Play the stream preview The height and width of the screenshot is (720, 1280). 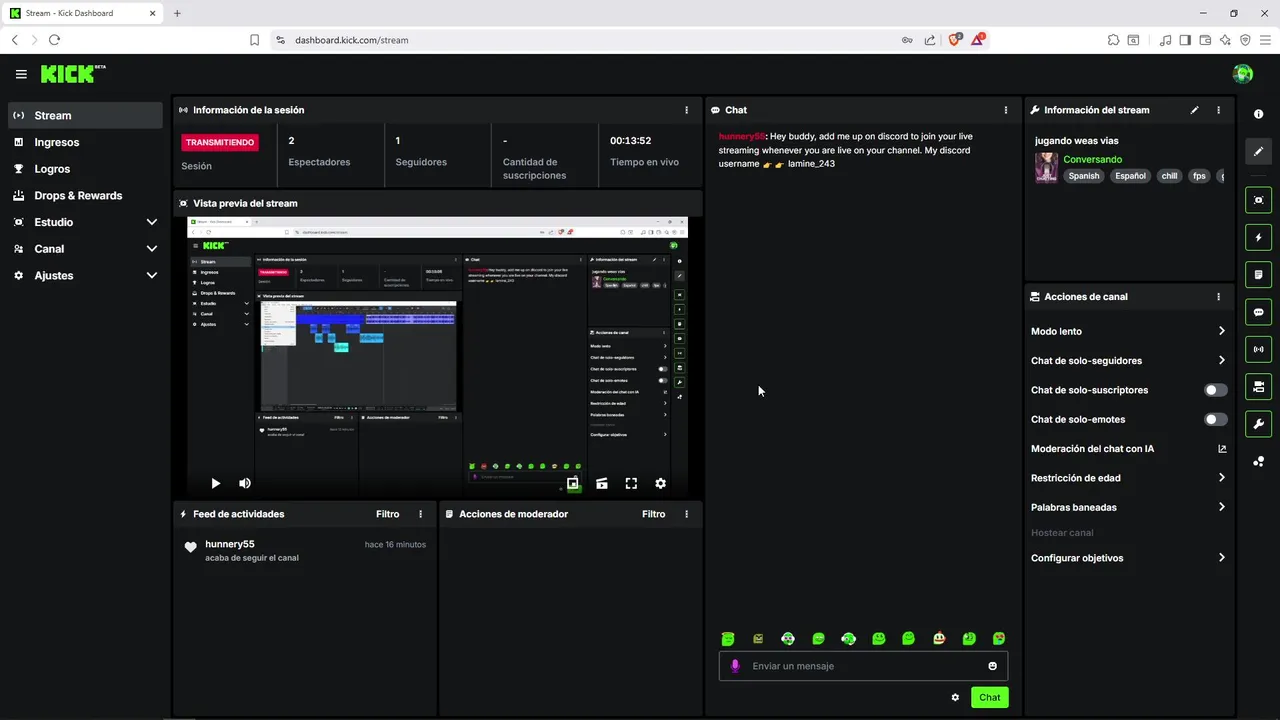[x=215, y=483]
